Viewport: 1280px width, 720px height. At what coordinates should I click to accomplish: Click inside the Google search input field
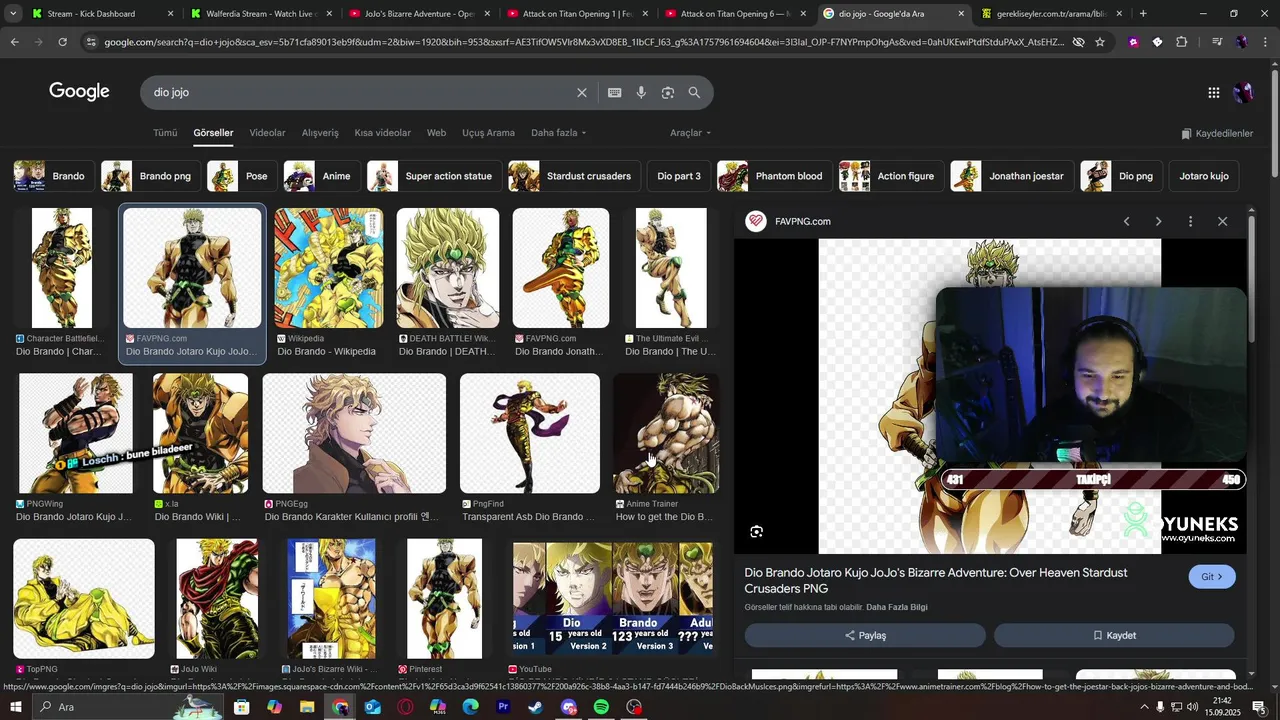[x=360, y=92]
